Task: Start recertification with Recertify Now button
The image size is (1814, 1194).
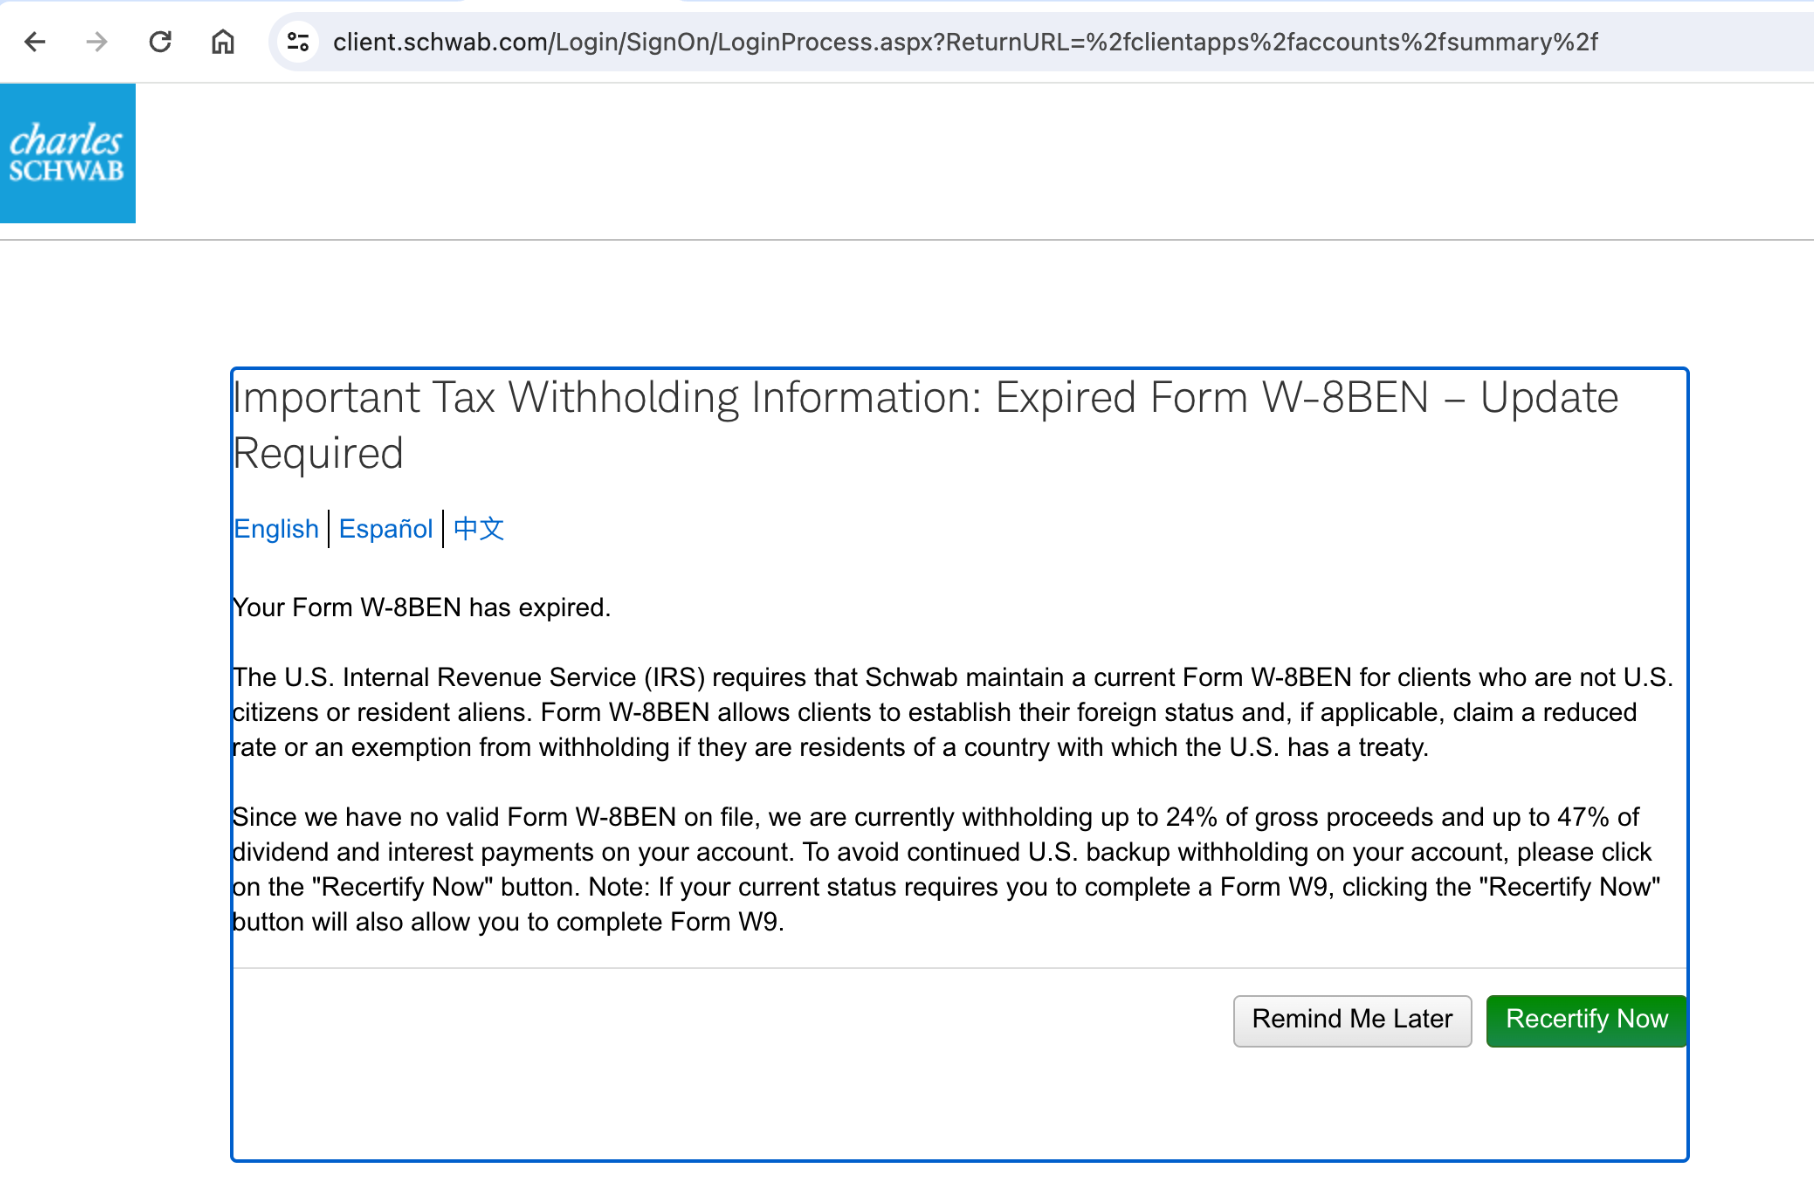Action: (x=1586, y=1020)
